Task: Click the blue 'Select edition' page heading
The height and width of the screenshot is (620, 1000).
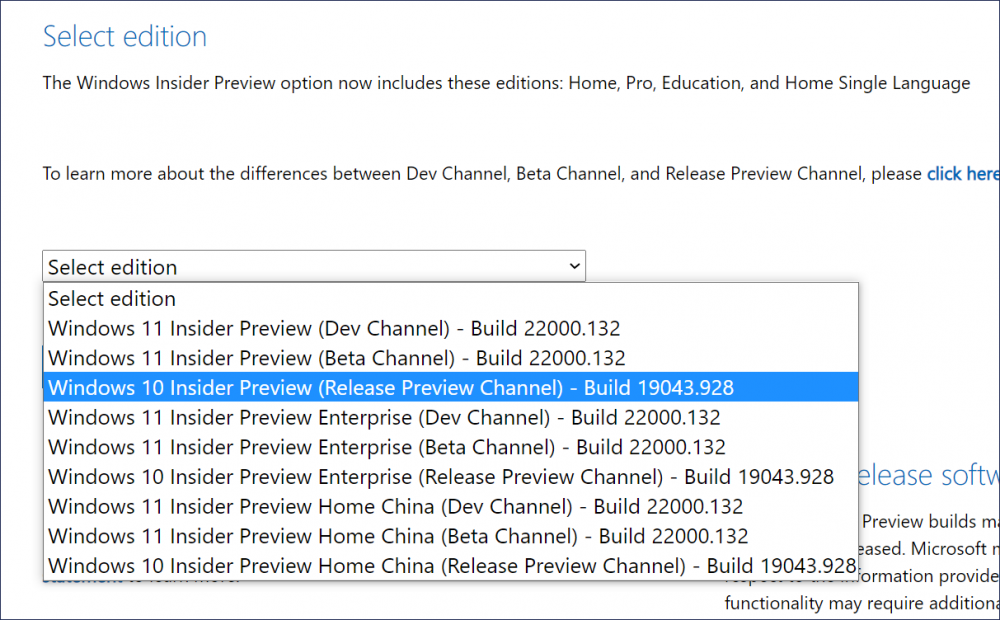Action: (125, 36)
